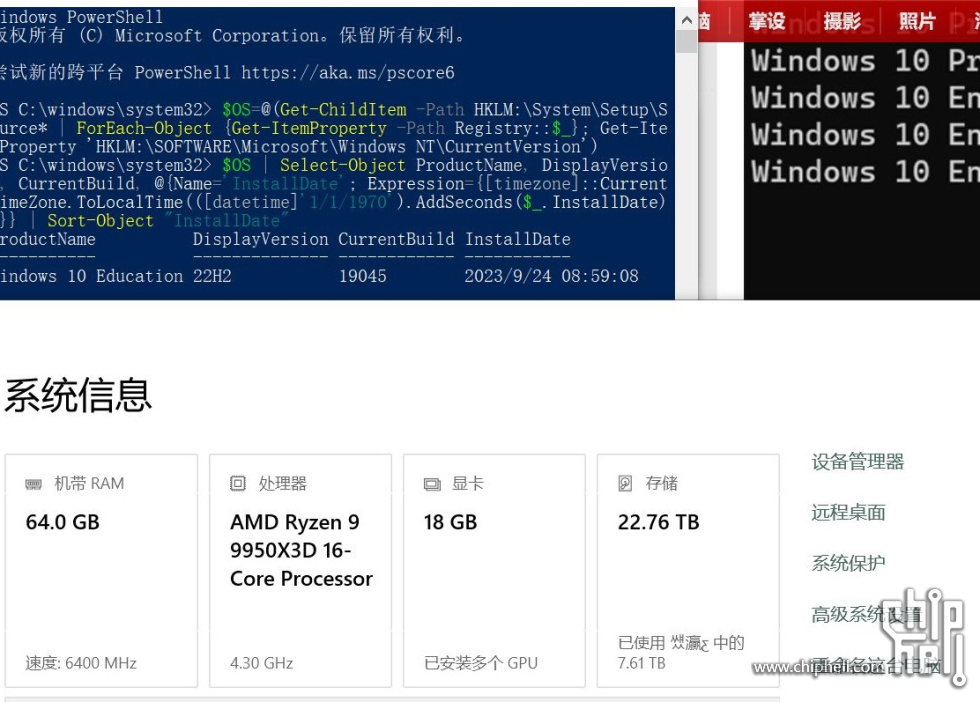The height and width of the screenshot is (702, 980).
Task: Click the 显卡 label
Action: point(468,483)
